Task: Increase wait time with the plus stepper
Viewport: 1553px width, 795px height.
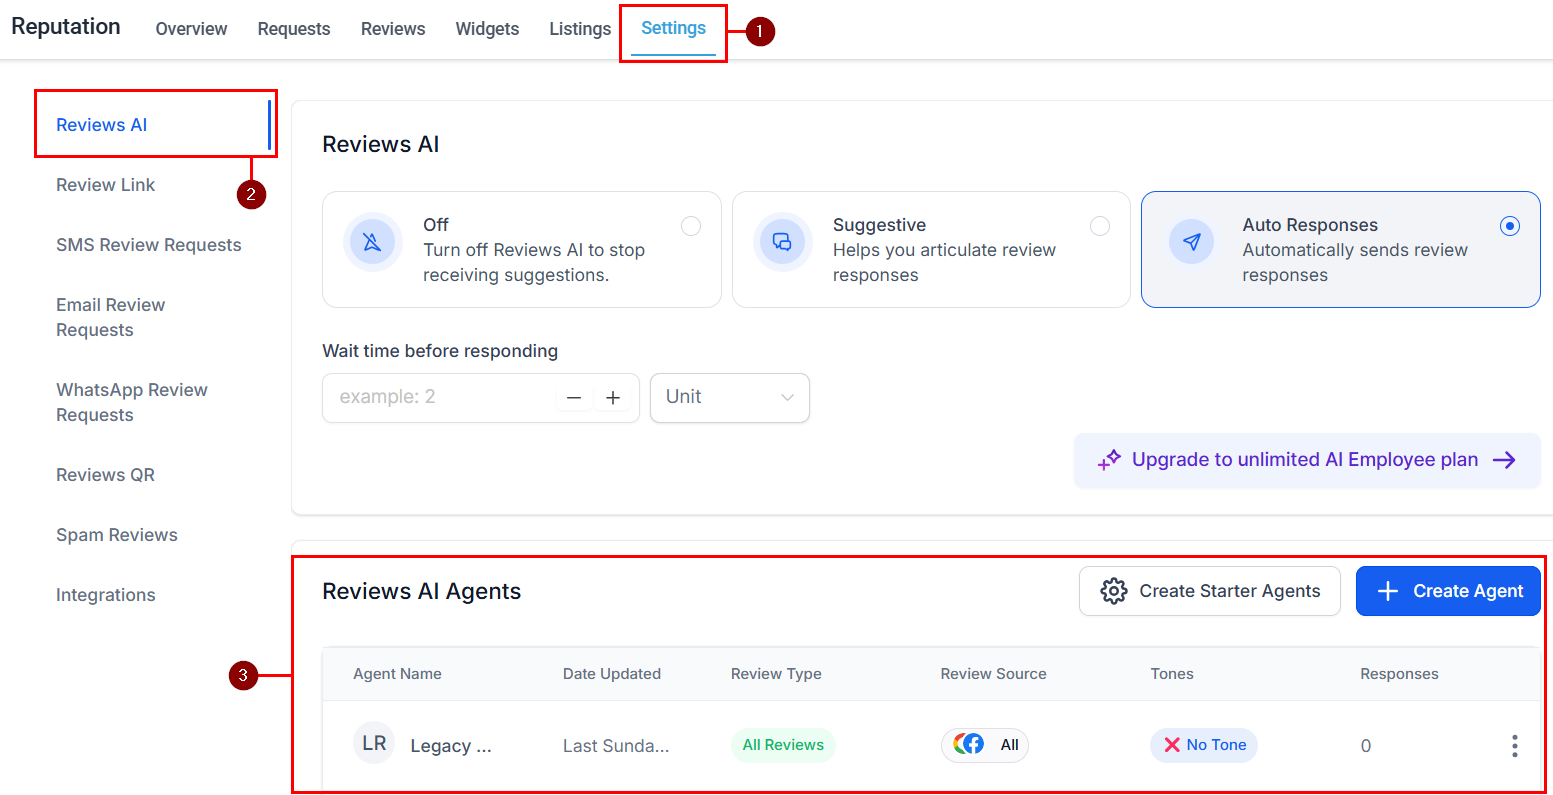Action: [613, 397]
